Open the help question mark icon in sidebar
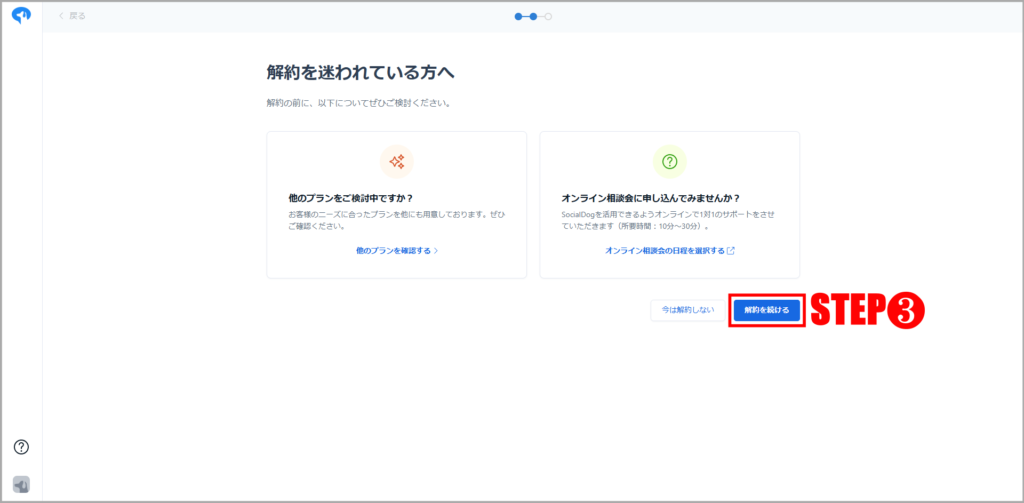 pos(22,447)
